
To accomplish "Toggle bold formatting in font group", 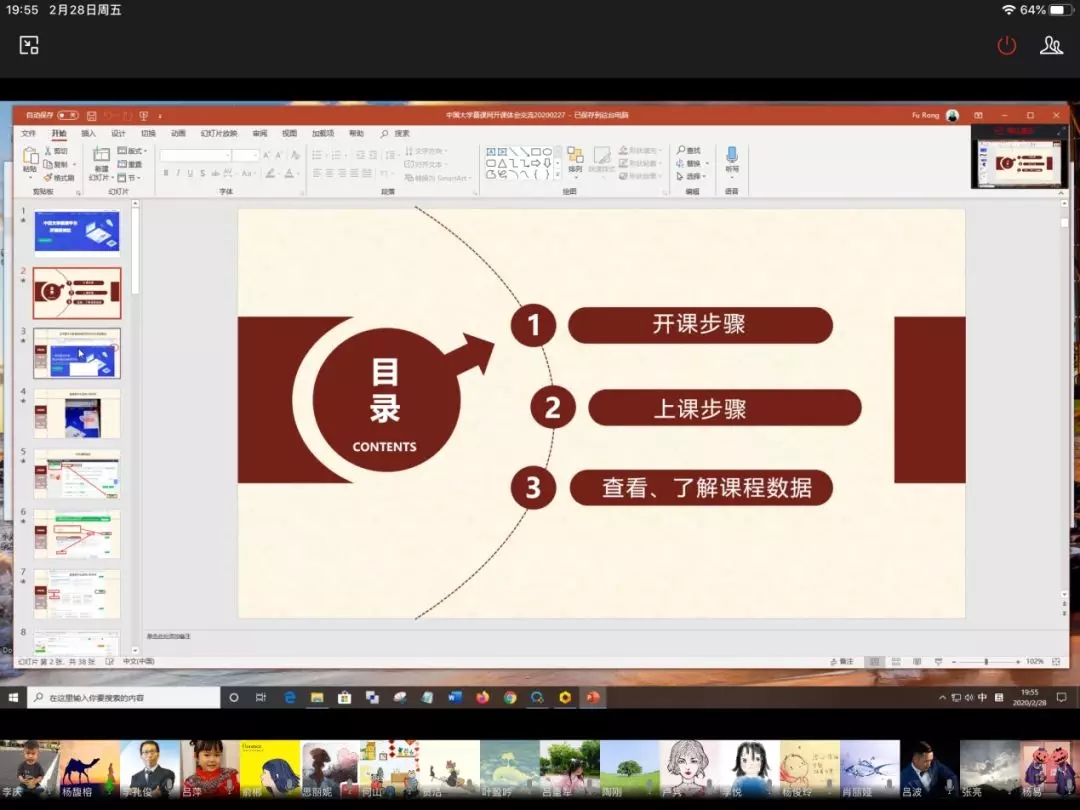I will 166,173.
